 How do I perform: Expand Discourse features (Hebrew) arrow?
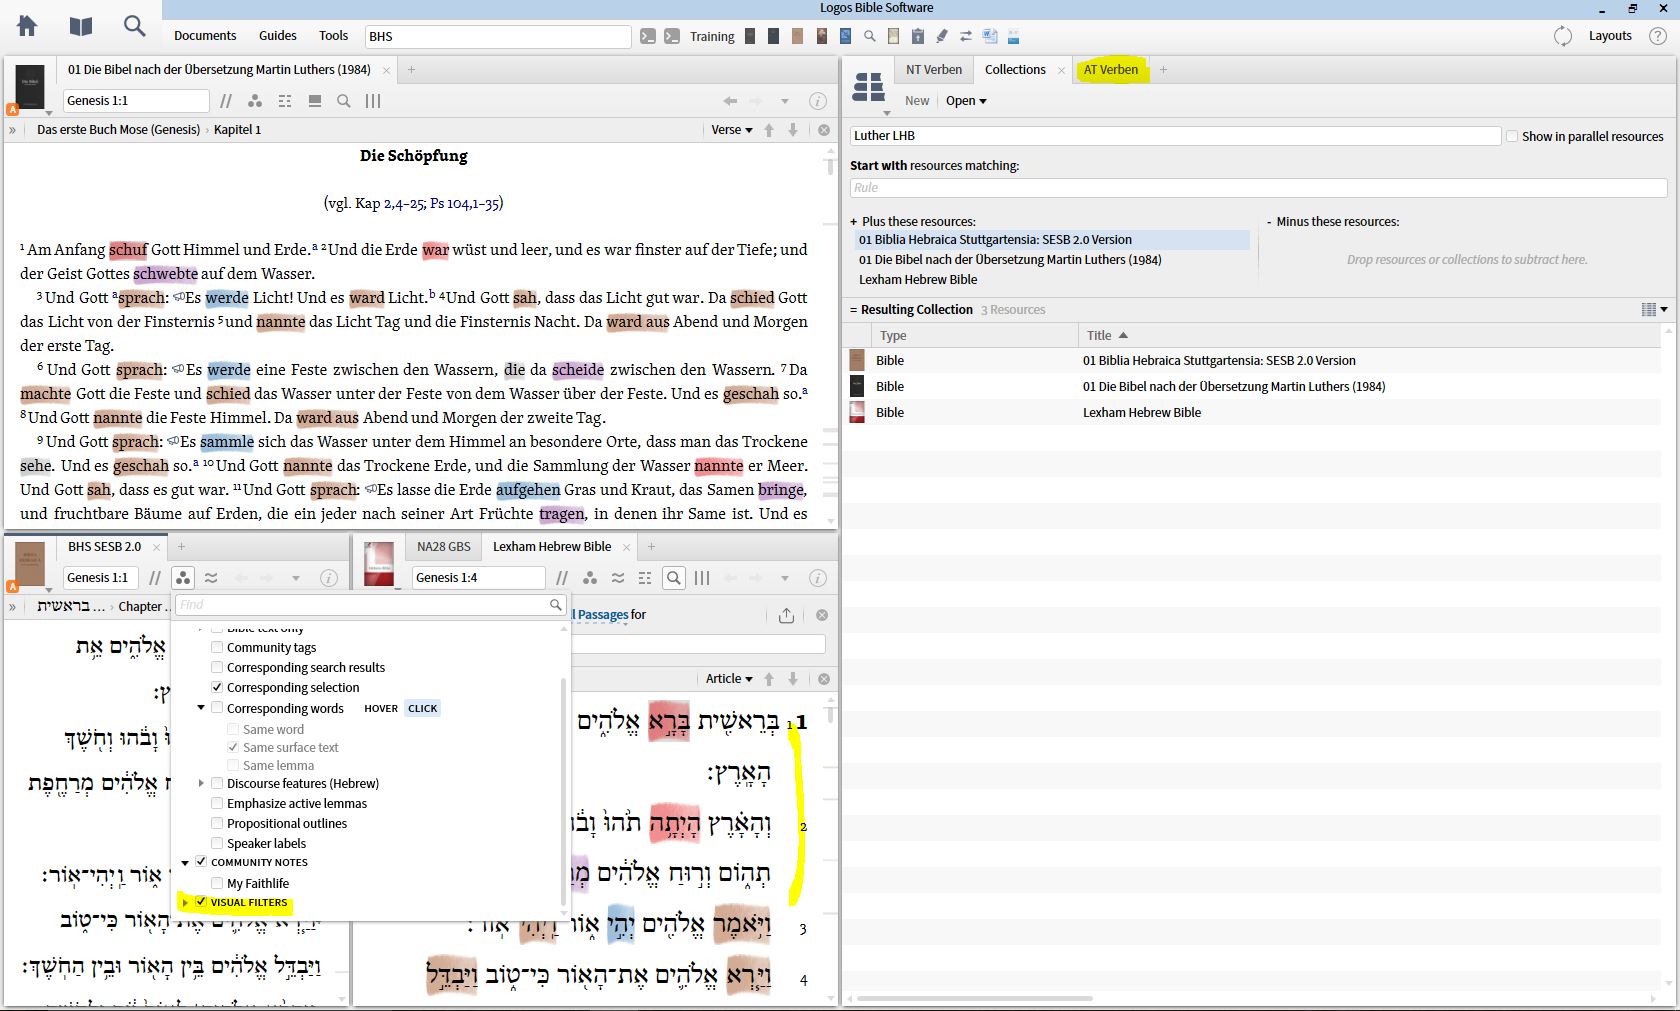pyautogui.click(x=201, y=784)
